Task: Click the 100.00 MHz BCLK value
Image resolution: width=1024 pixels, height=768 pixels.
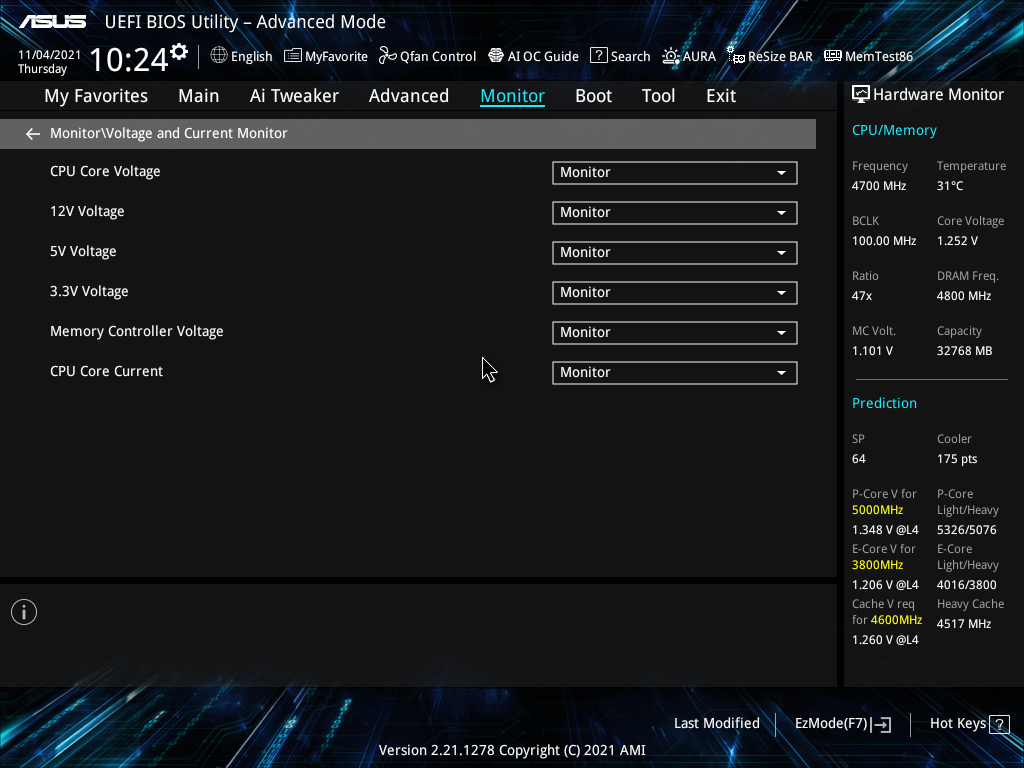Action: (x=884, y=241)
